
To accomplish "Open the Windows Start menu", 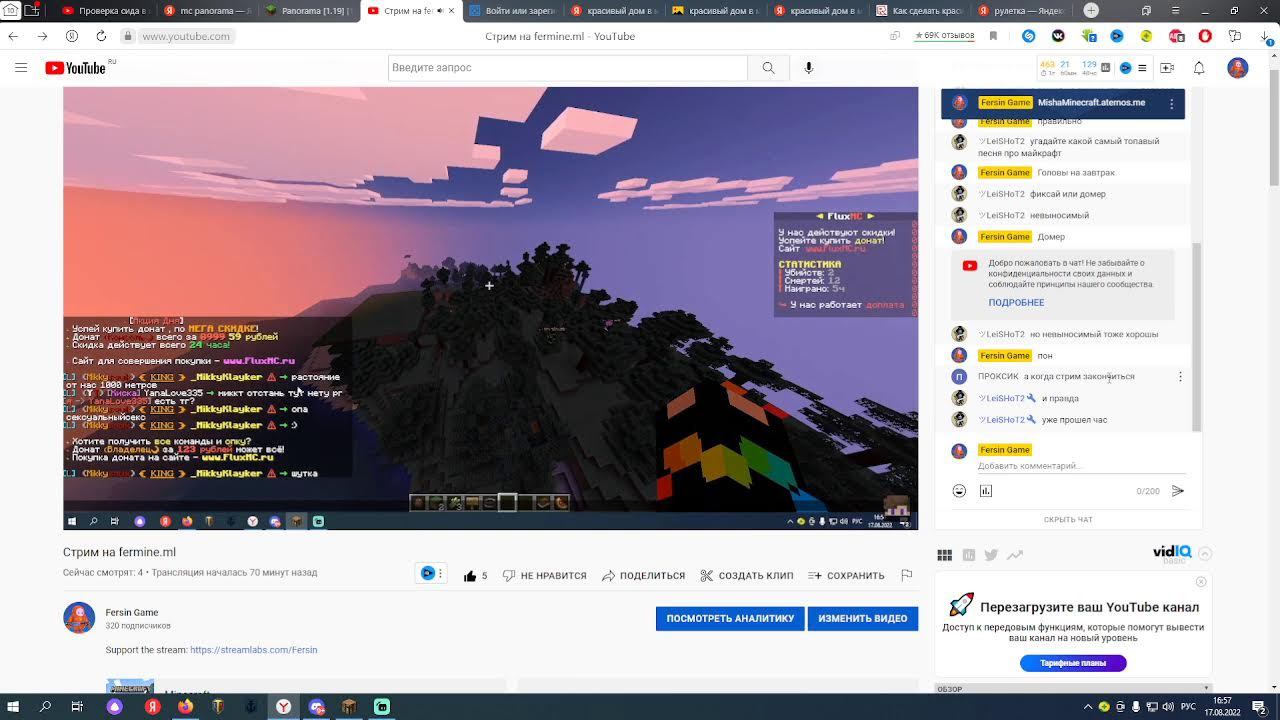I will pos(14,707).
